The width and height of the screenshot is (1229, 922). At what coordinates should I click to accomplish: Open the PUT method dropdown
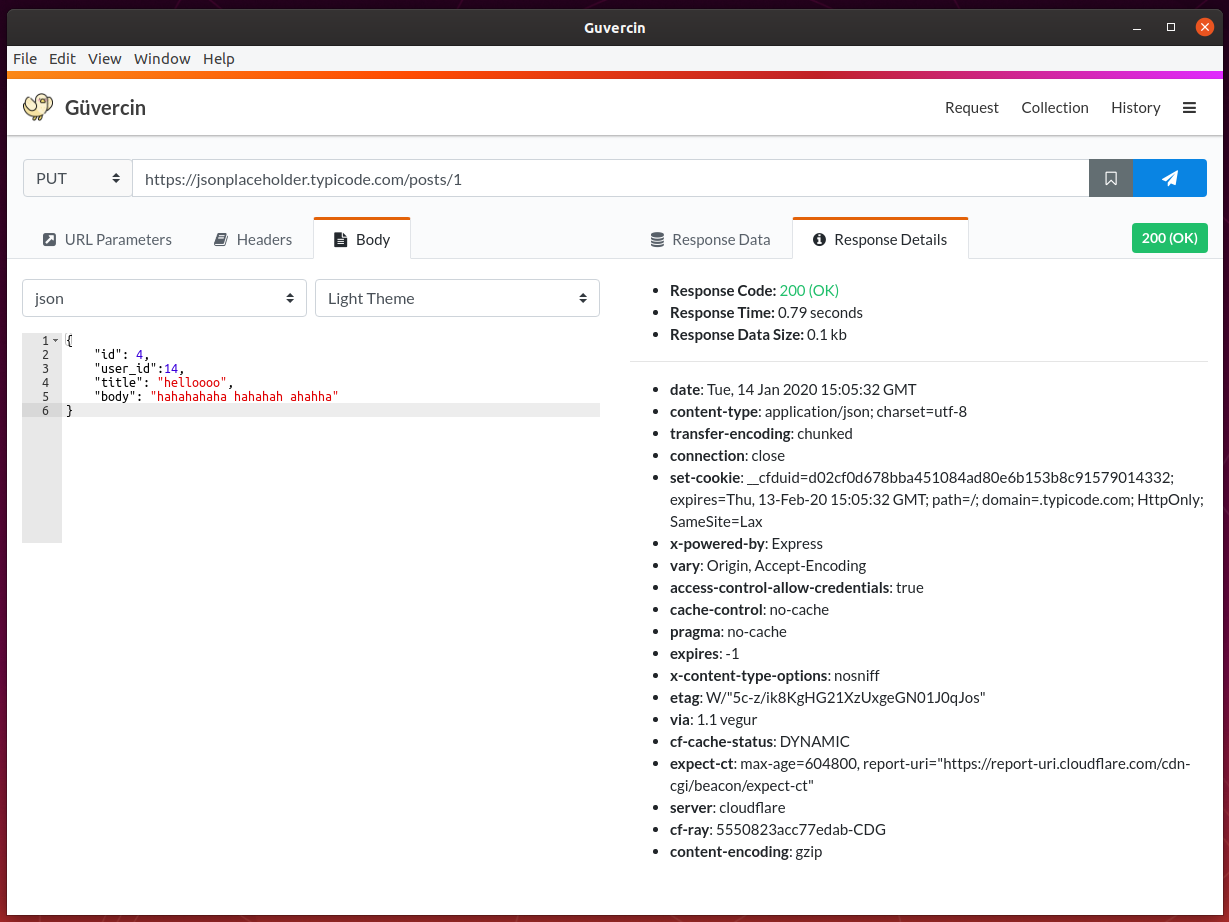coord(77,178)
